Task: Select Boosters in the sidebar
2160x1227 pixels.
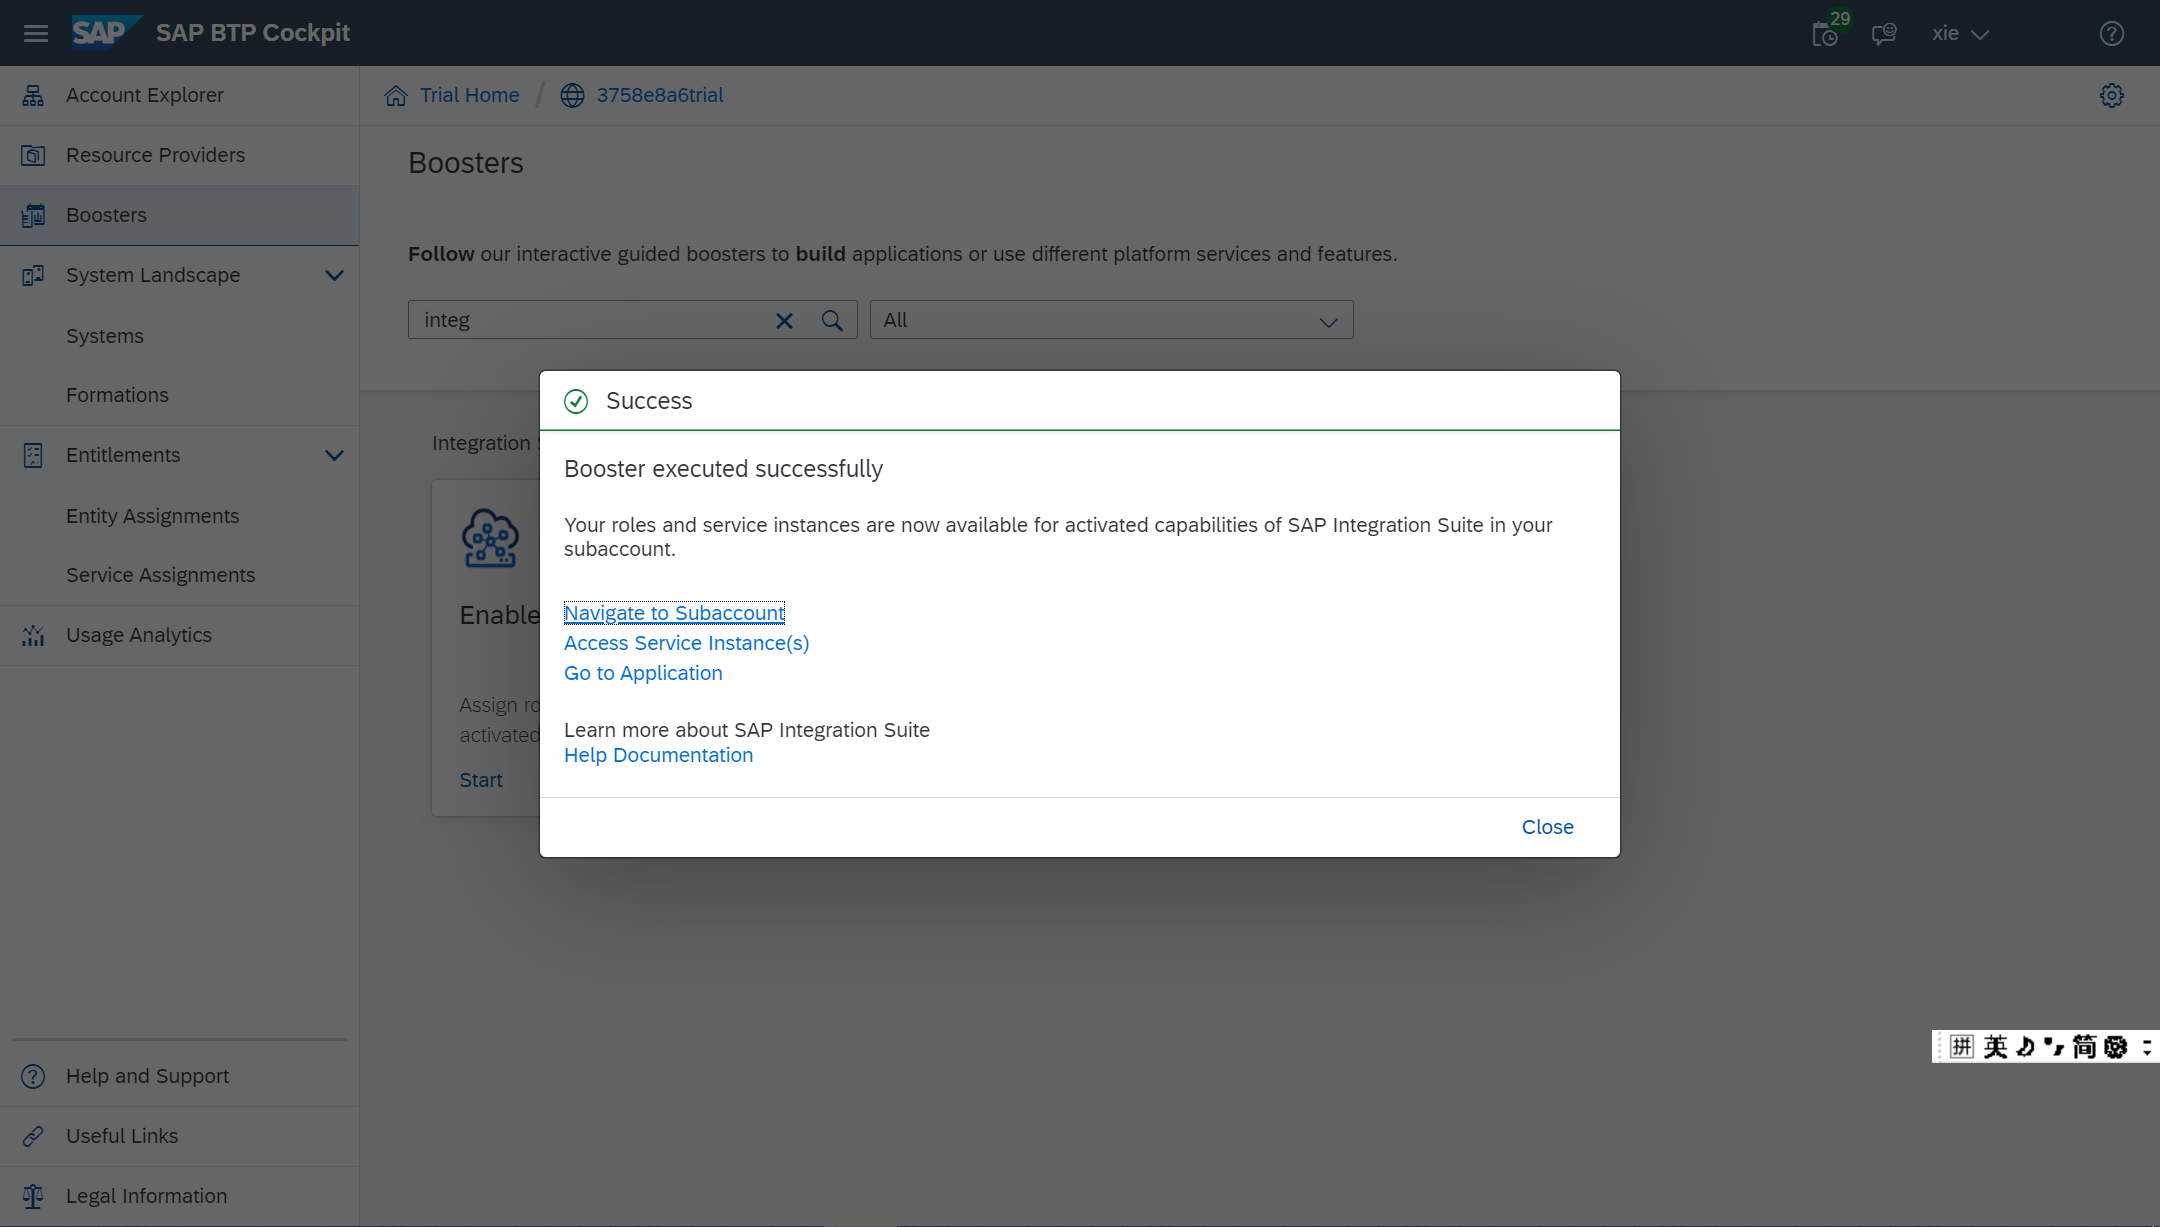Action: pyautogui.click(x=180, y=216)
